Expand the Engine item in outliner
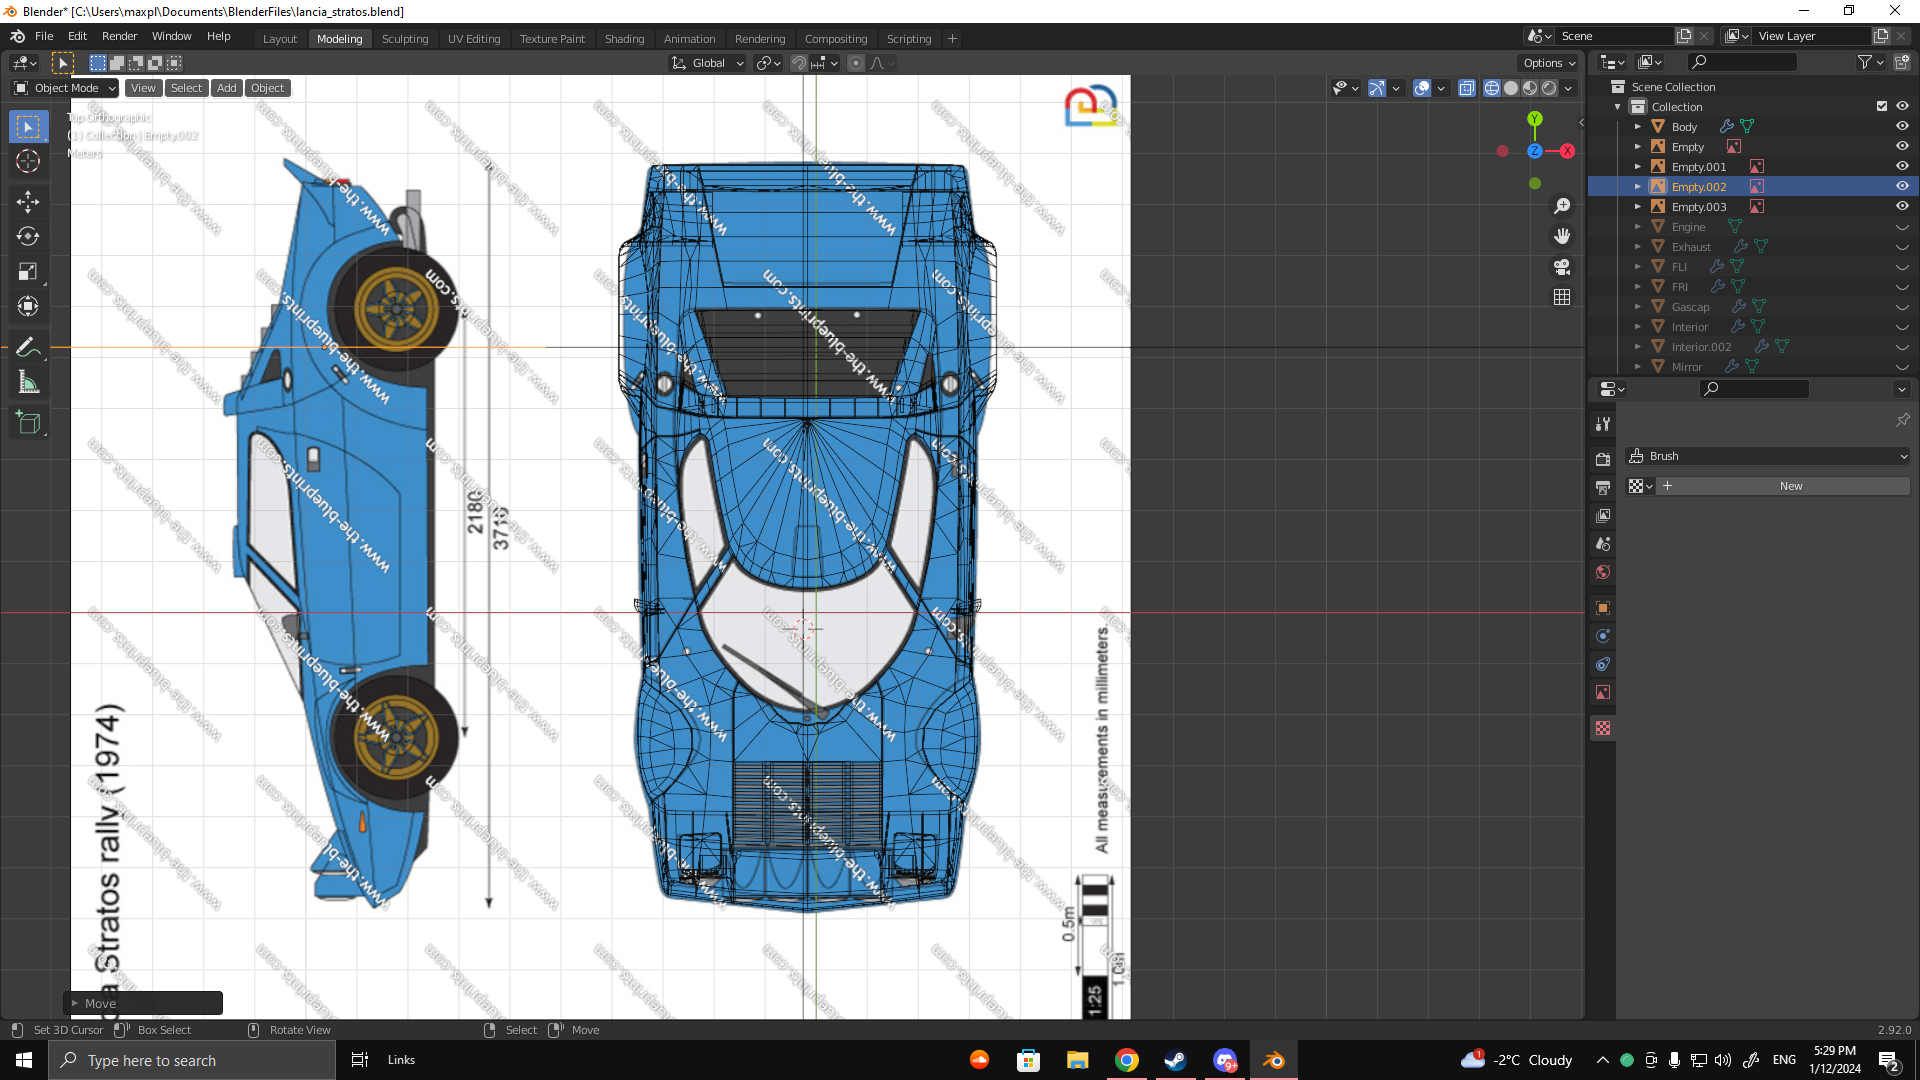 click(1638, 227)
